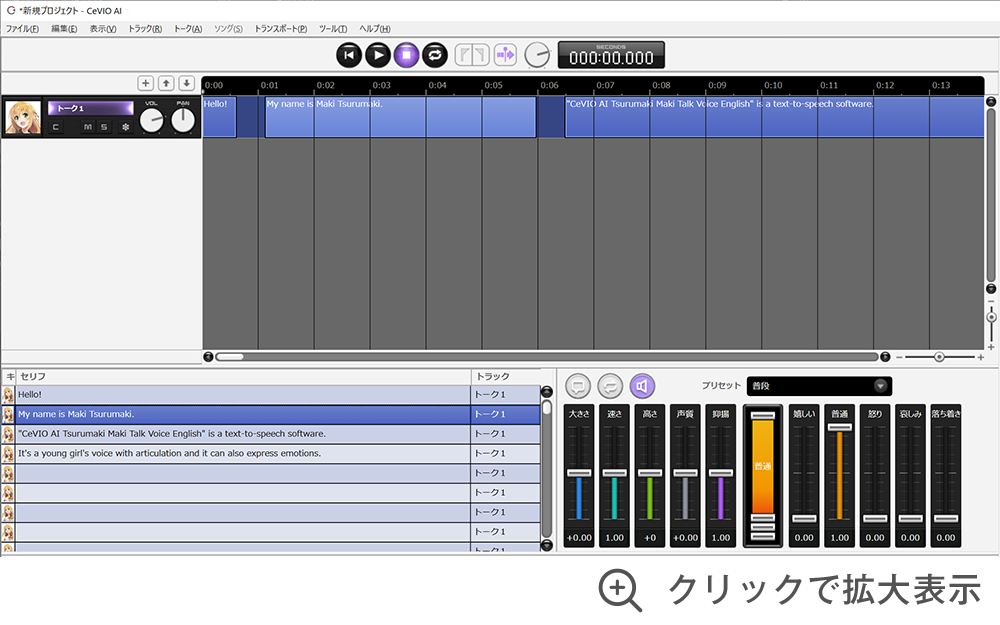Screen dimensions: 1000x625
Task: Click the 0:05 mark on time ruler
Action: pyautogui.click(x=493, y=85)
